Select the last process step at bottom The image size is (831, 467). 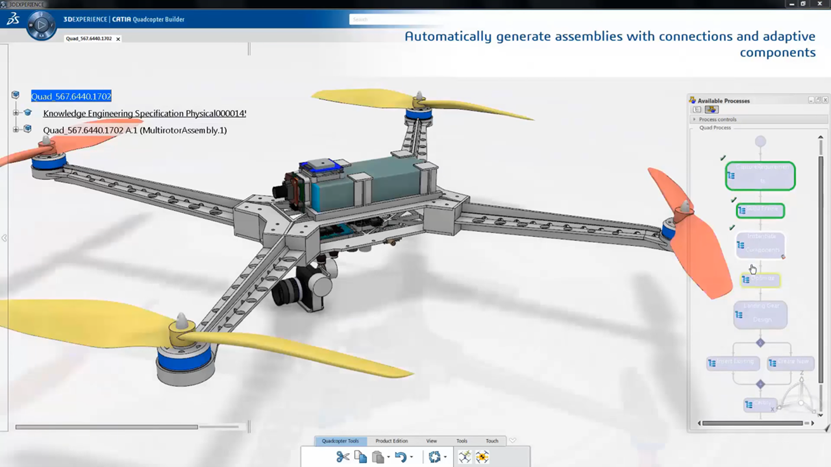click(761, 404)
